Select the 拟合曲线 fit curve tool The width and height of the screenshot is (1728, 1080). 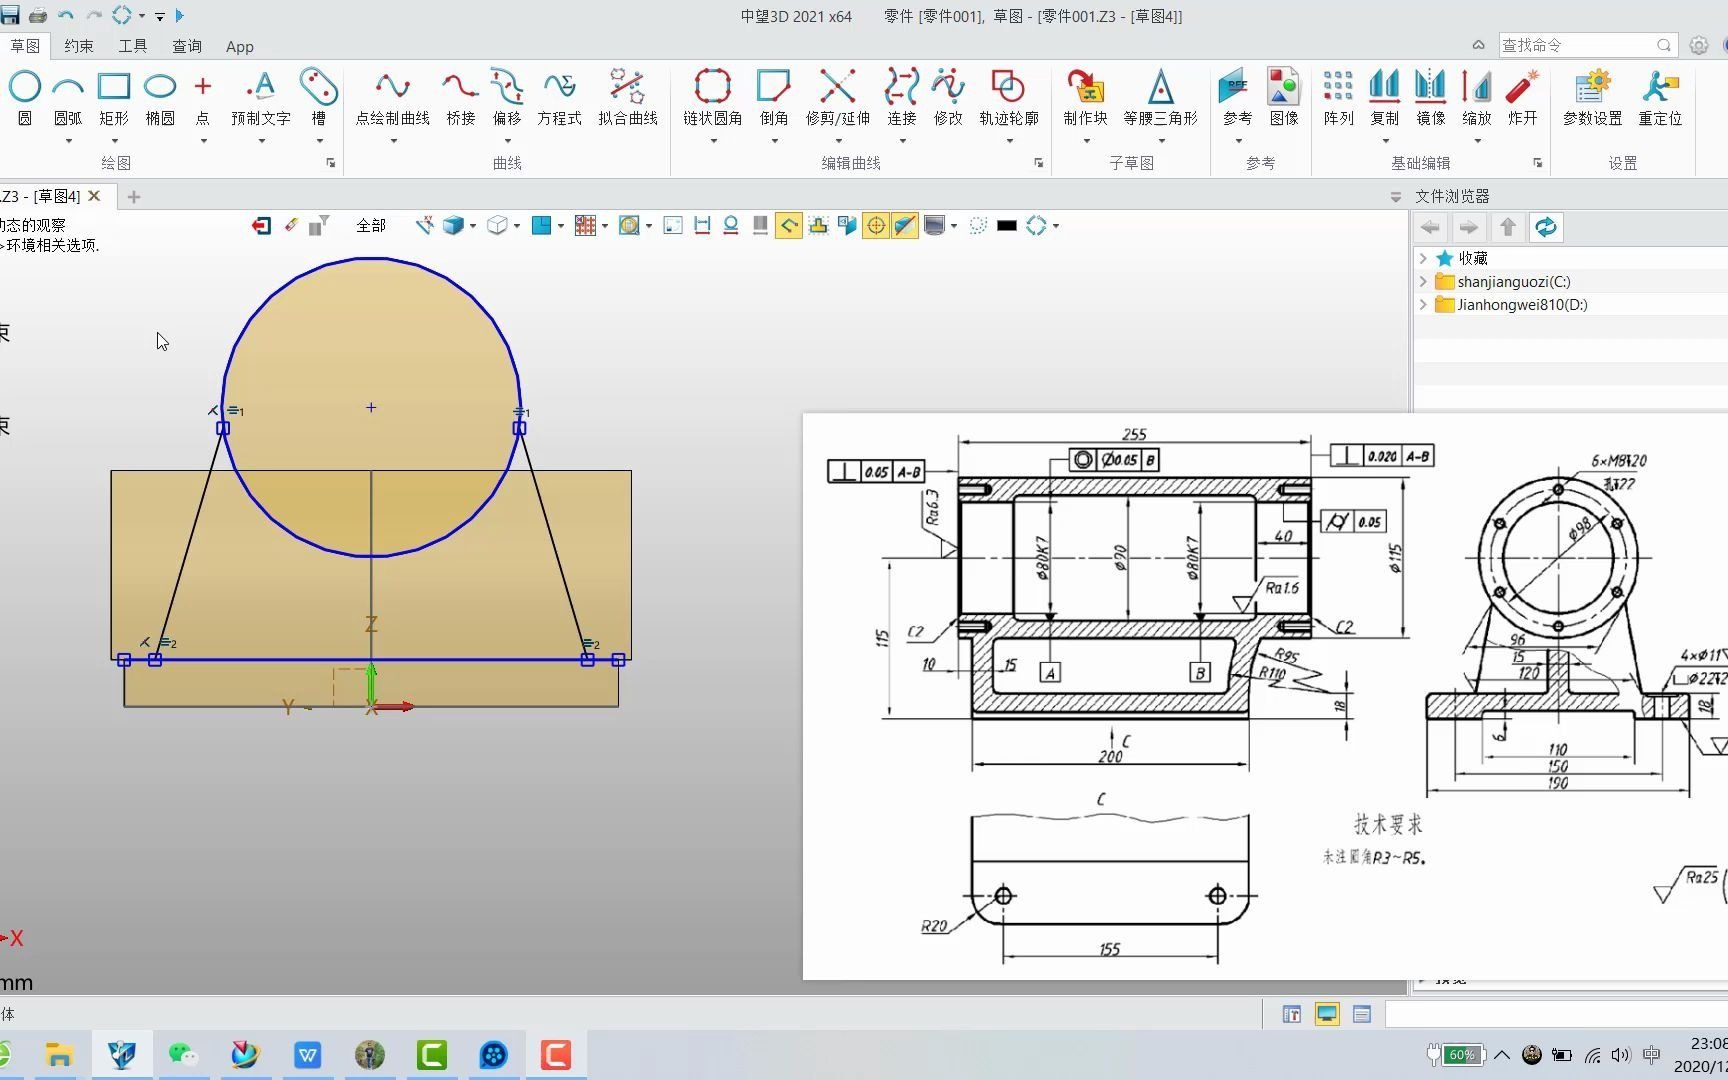tap(628, 97)
